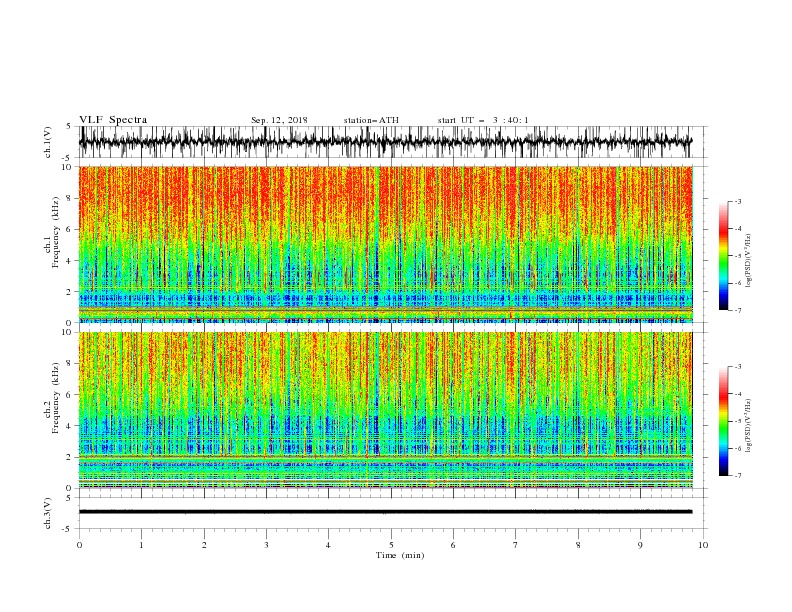Click the ch.2 spectrogram color scale bar

(x=723, y=421)
